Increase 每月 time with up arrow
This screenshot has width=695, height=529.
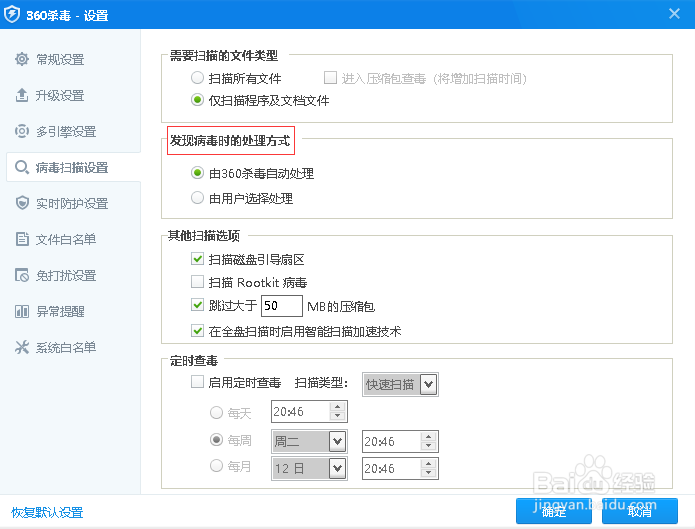428,464
